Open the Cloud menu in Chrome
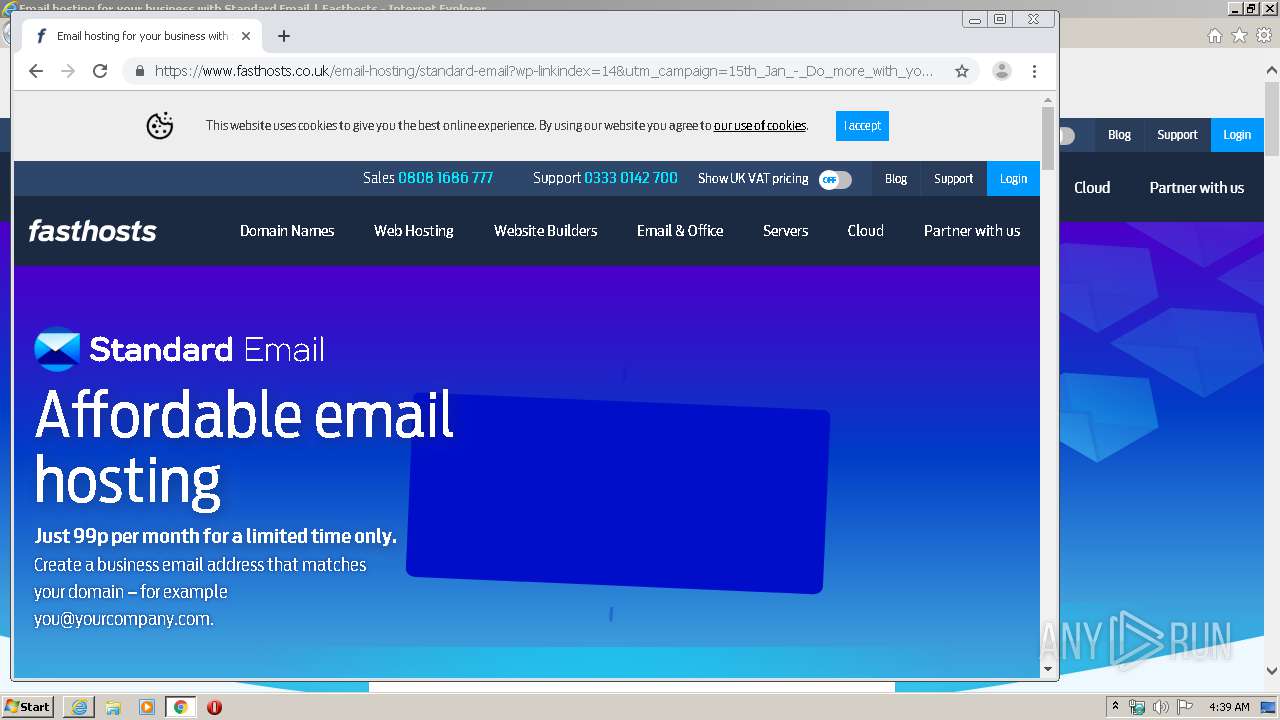 pyautogui.click(x=866, y=231)
